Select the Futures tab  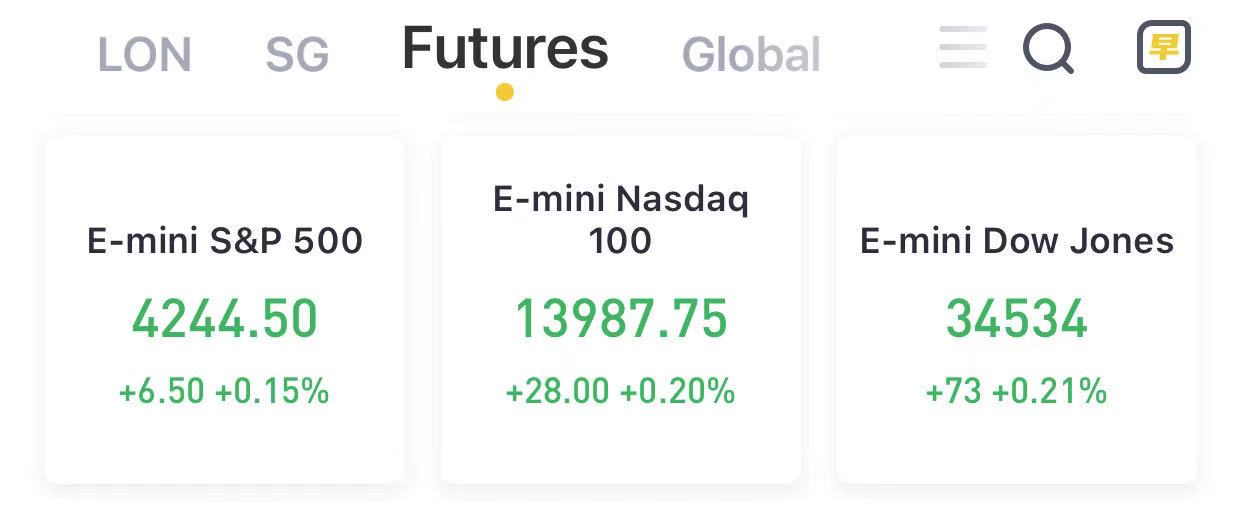click(505, 47)
